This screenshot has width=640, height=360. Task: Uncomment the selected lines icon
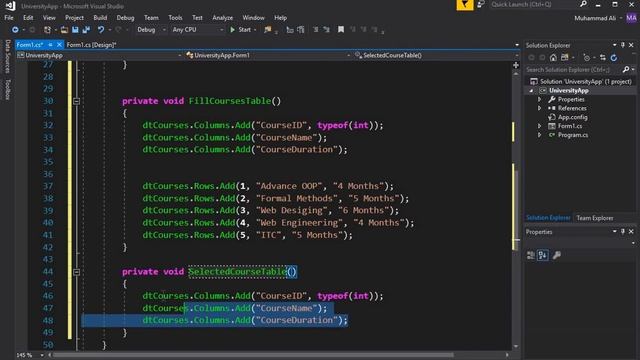[x=327, y=30]
